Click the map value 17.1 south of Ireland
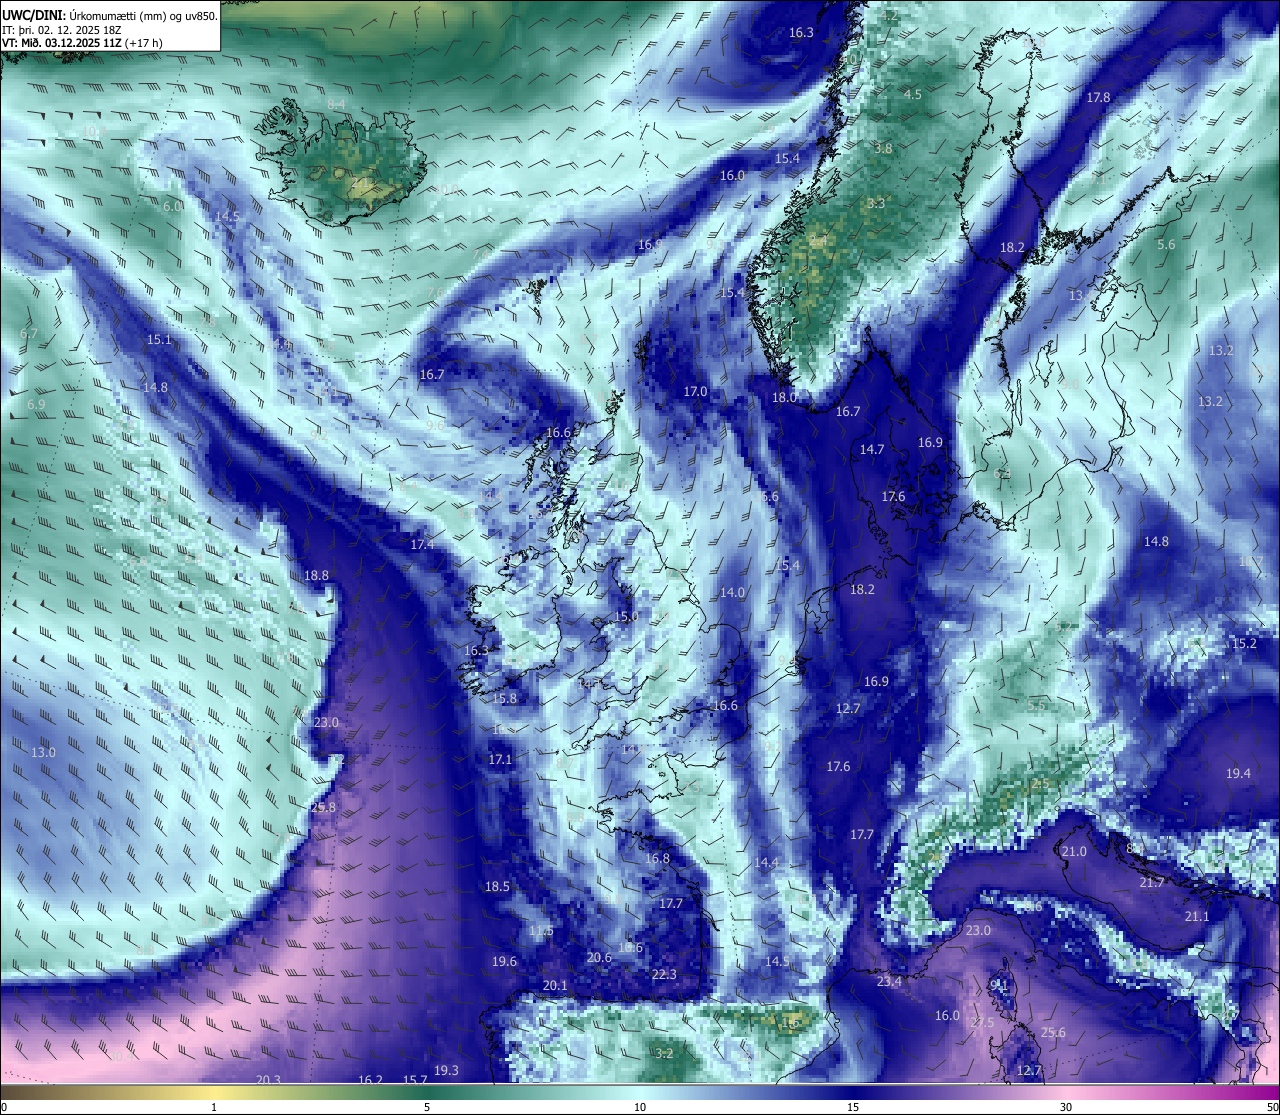 [500, 759]
